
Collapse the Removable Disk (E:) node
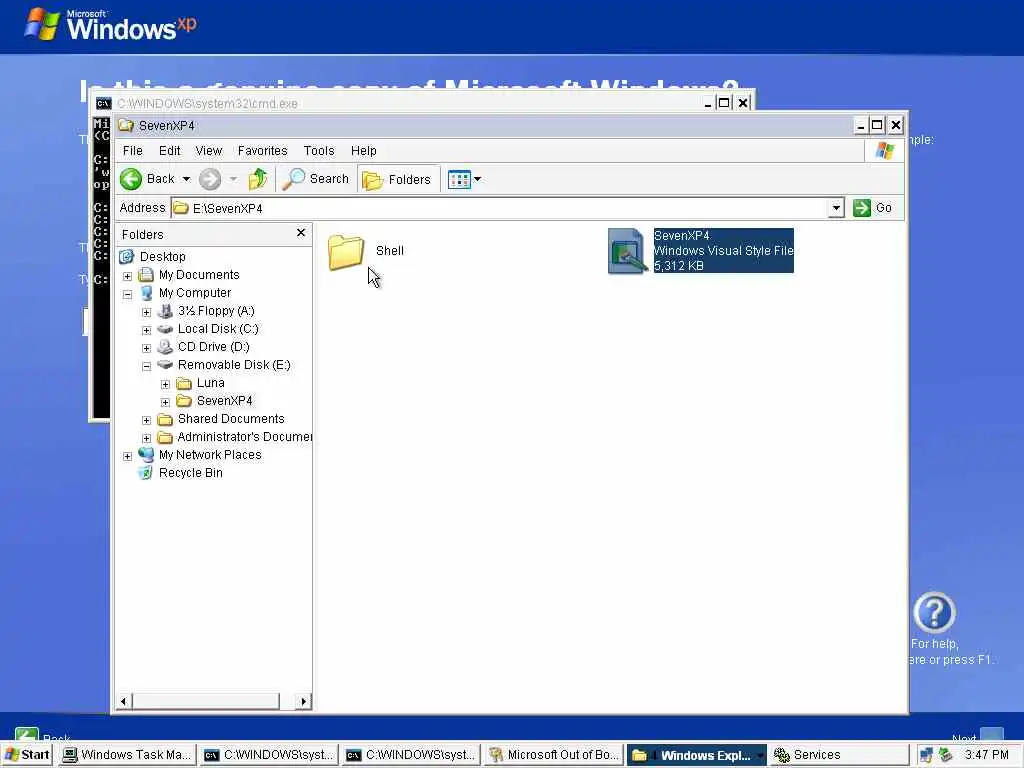(146, 366)
